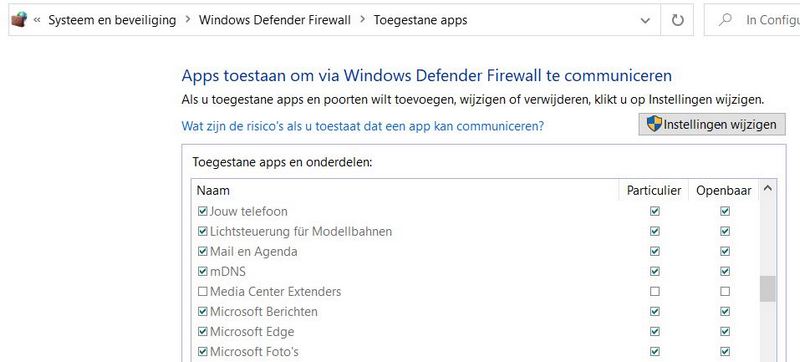The height and width of the screenshot is (362, 800).
Task: Go to Systeem en beveiliging breadcrumb
Action: point(112,20)
